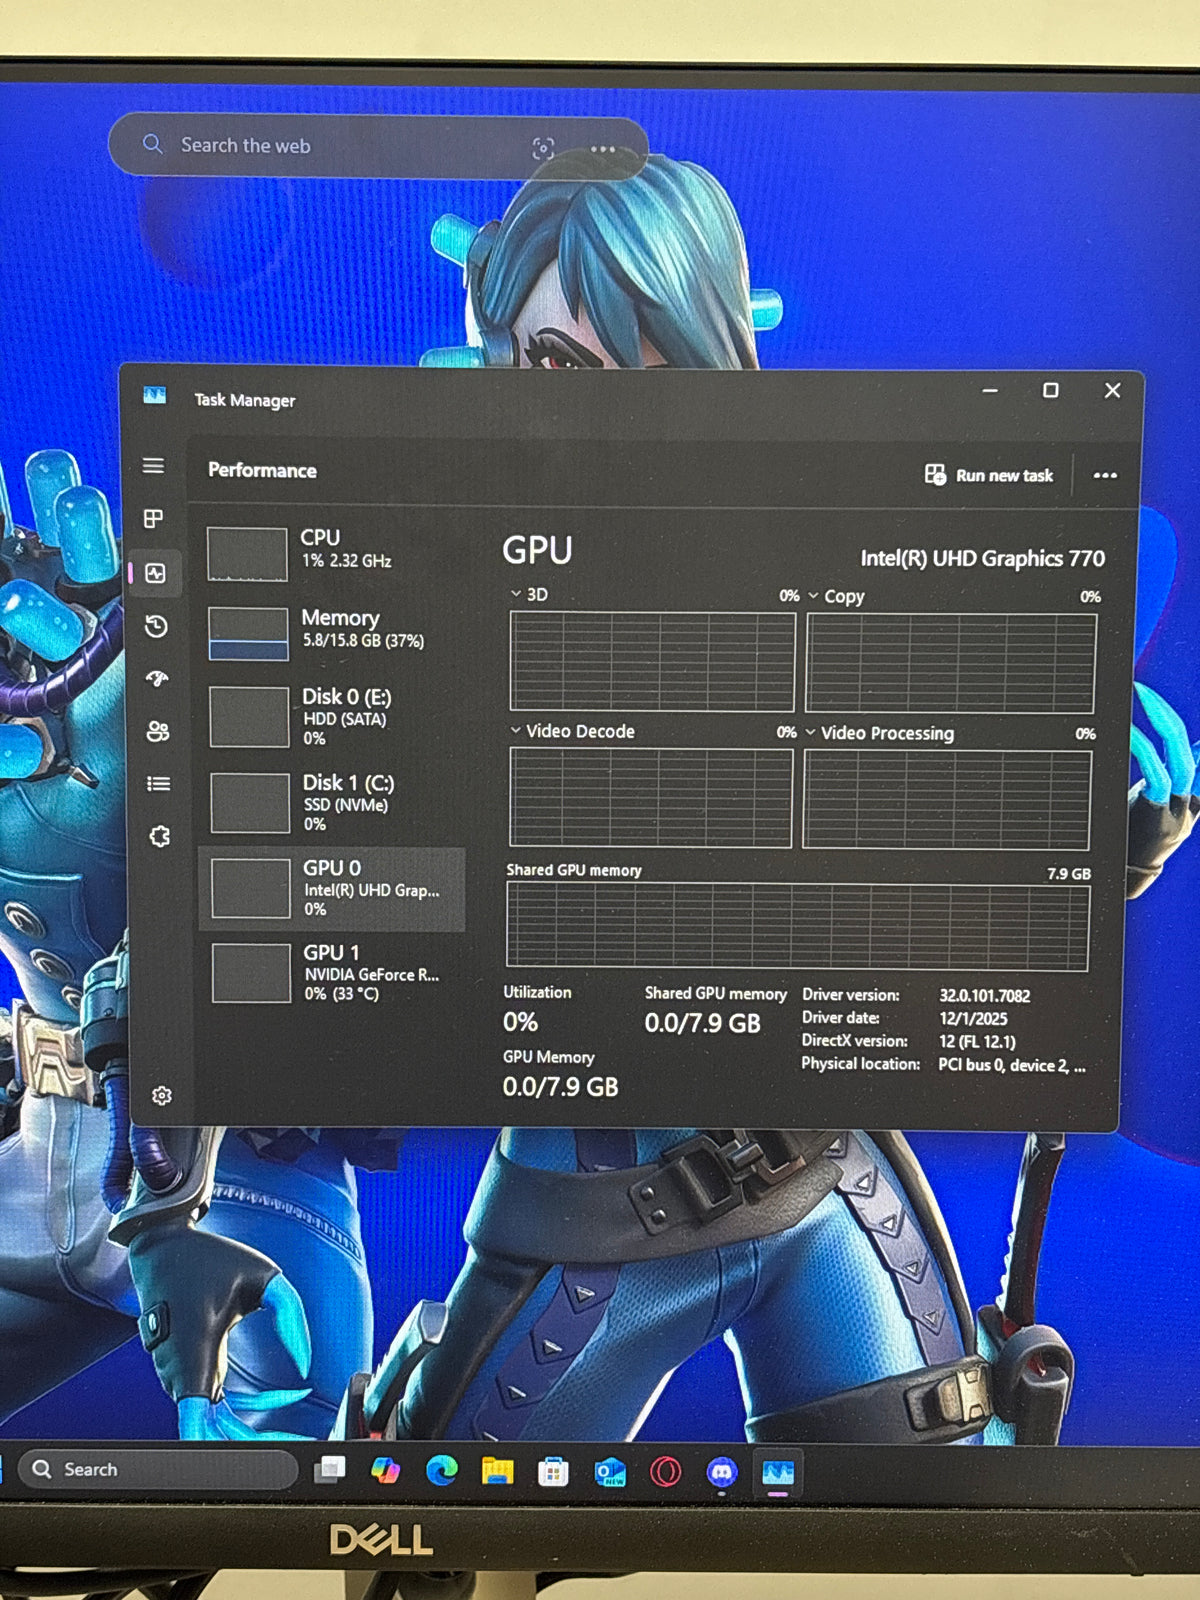
Task: Open File Explorer from the taskbar
Action: click(497, 1471)
